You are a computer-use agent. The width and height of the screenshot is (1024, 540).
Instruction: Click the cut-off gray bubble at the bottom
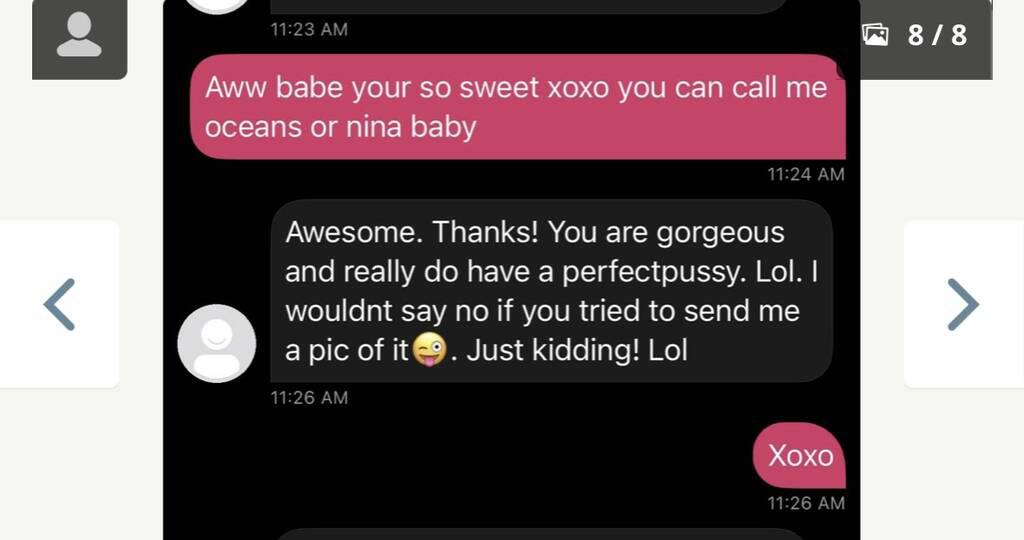point(538,534)
